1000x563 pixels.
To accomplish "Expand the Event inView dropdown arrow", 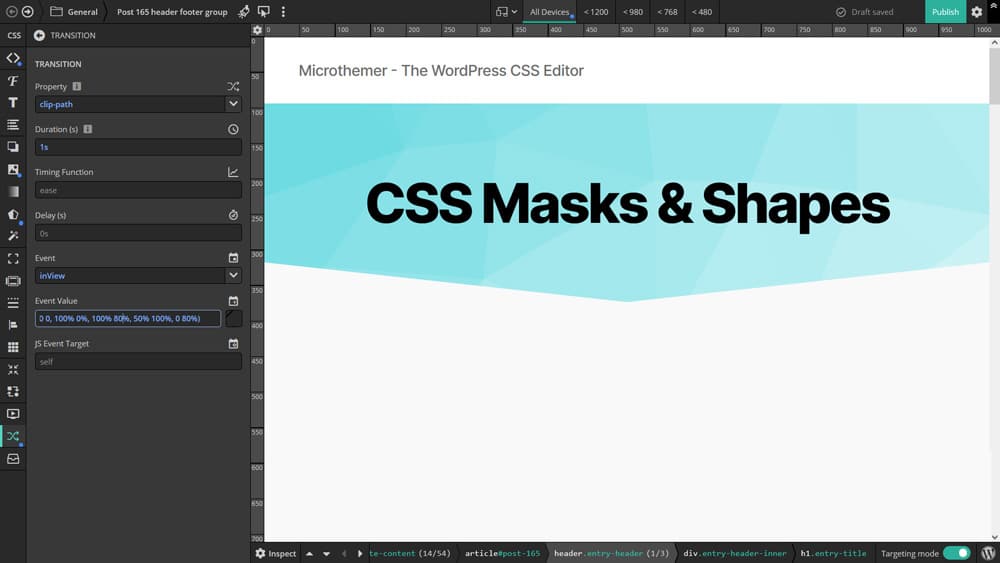I will click(x=233, y=275).
